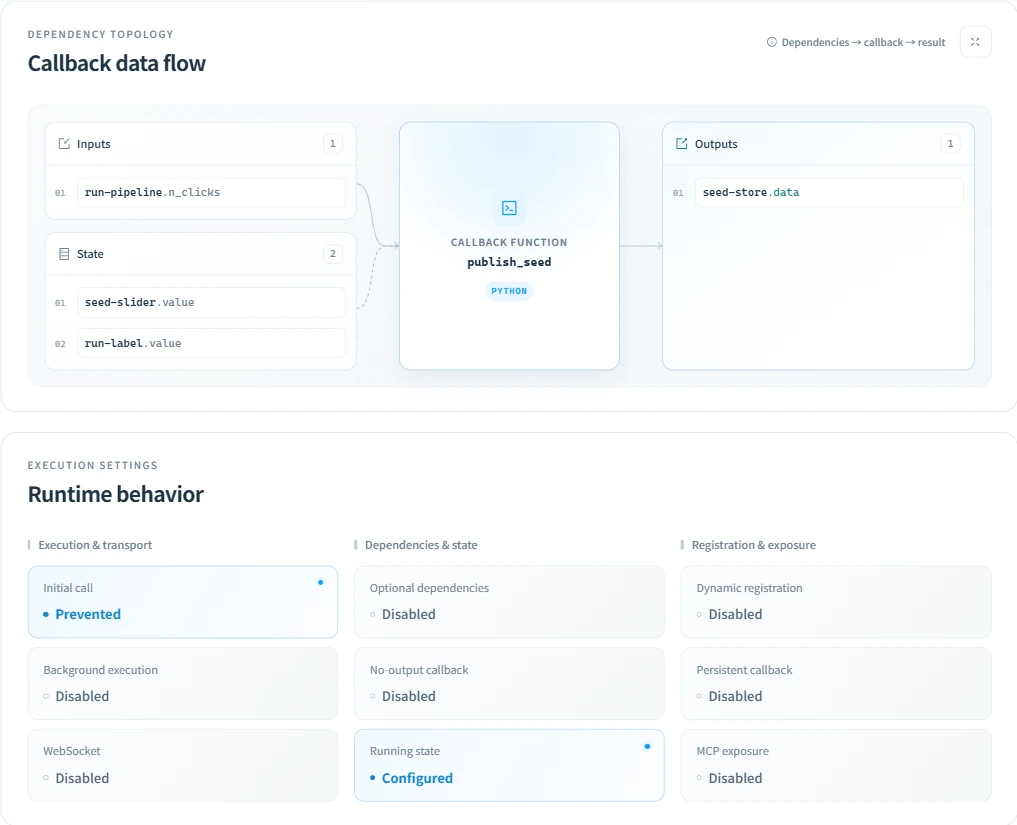Click the blue indicator dot on Initial call
1017x825 pixels.
(x=320, y=582)
